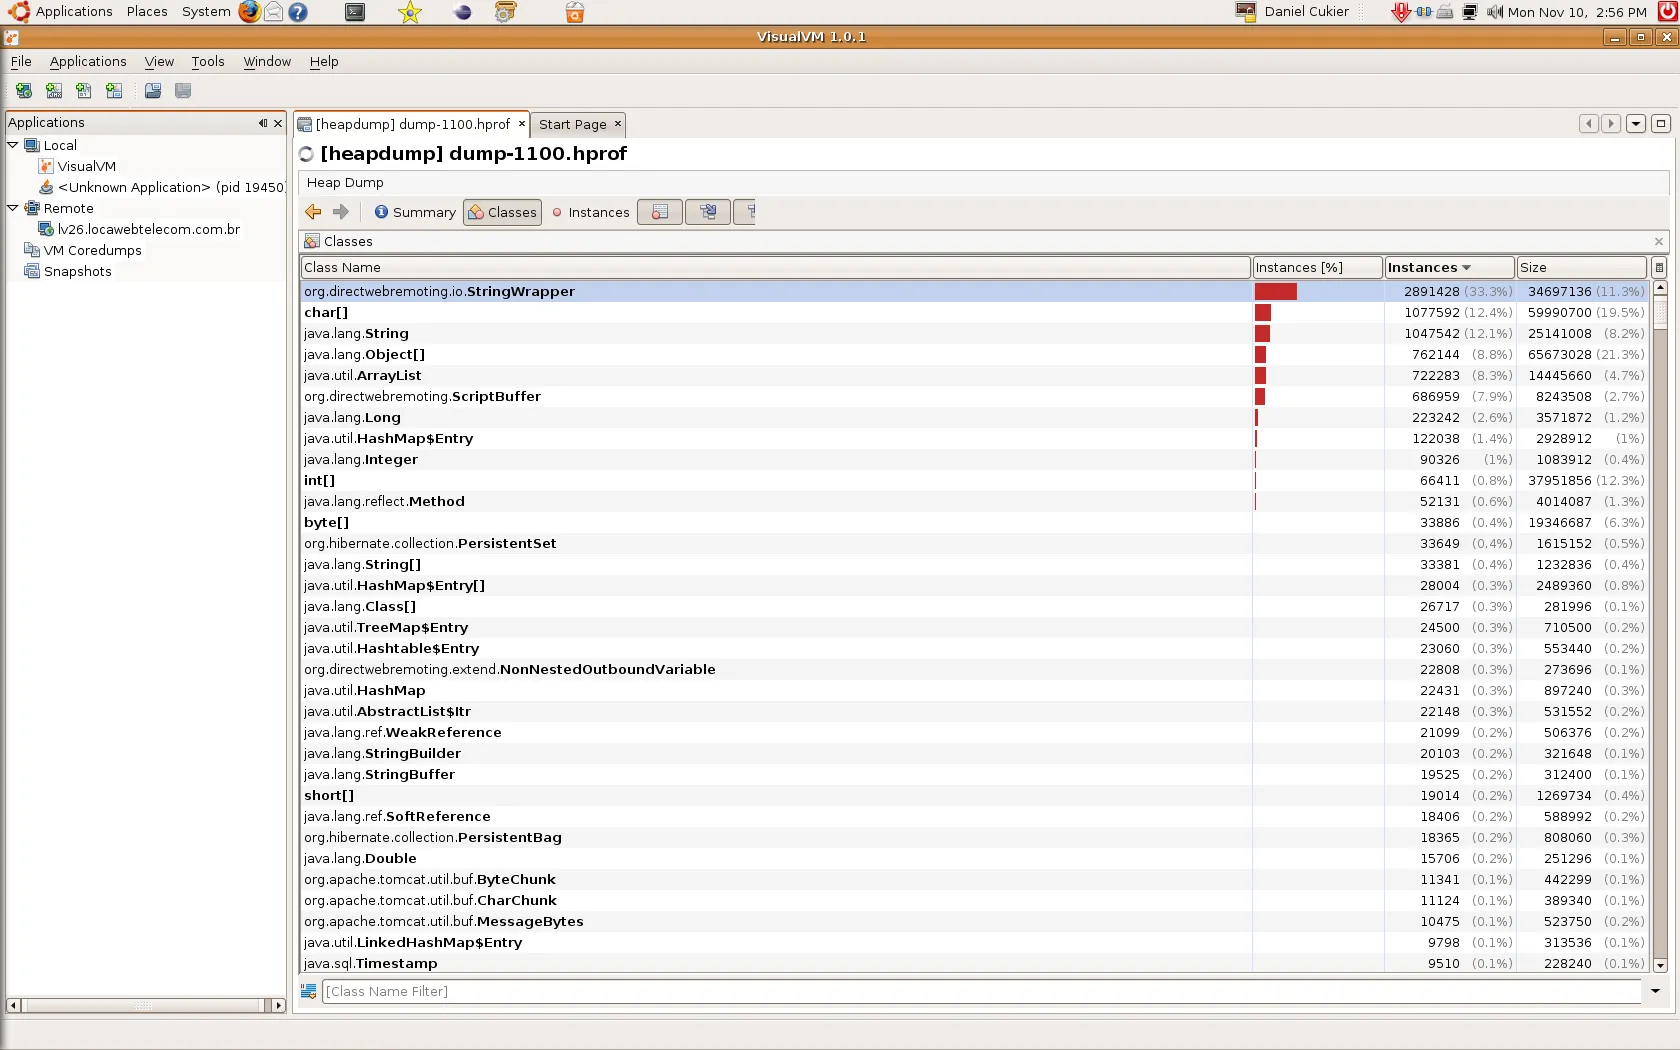1680x1050 pixels.
Task: Click the red bar for StringWrapper row
Action: pyautogui.click(x=1276, y=292)
